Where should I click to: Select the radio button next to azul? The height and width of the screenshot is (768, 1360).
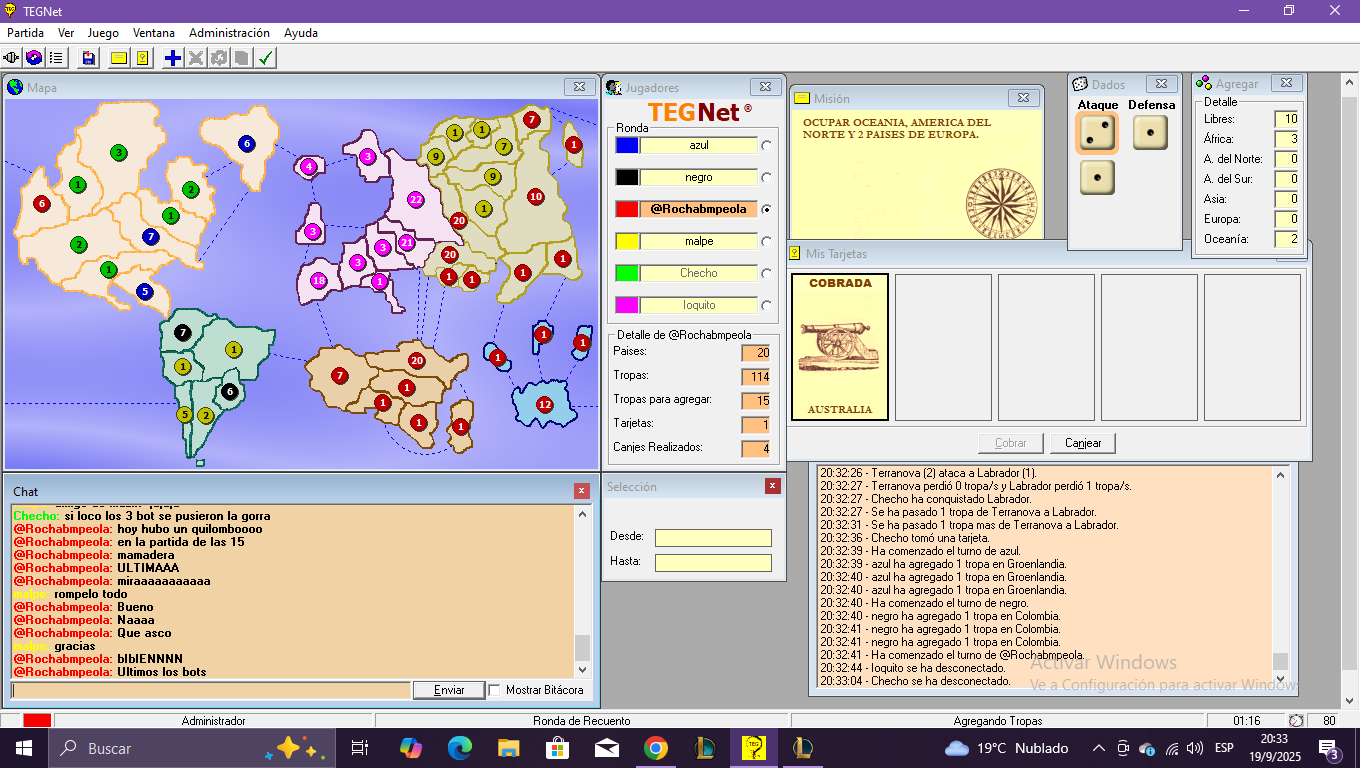(x=767, y=146)
